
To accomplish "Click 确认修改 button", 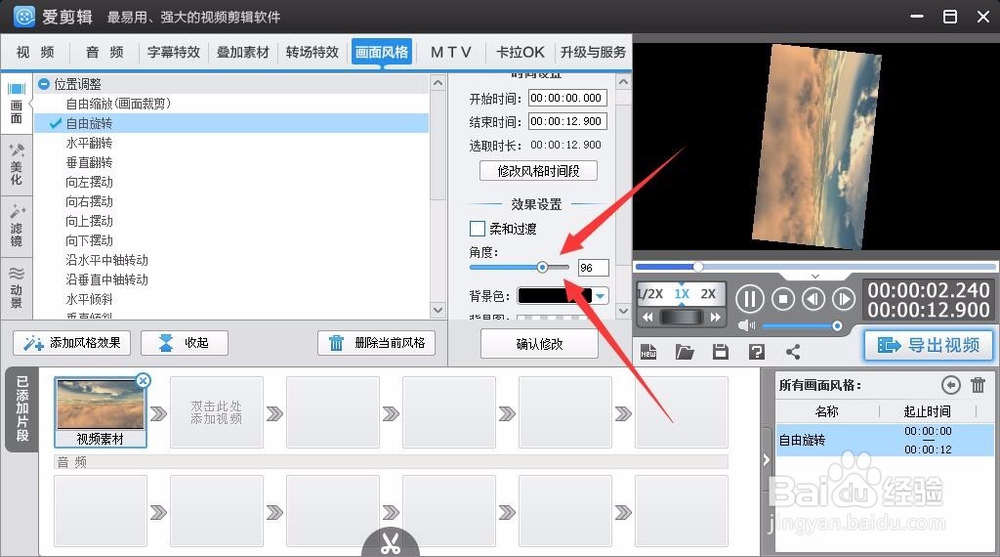I will 540,345.
